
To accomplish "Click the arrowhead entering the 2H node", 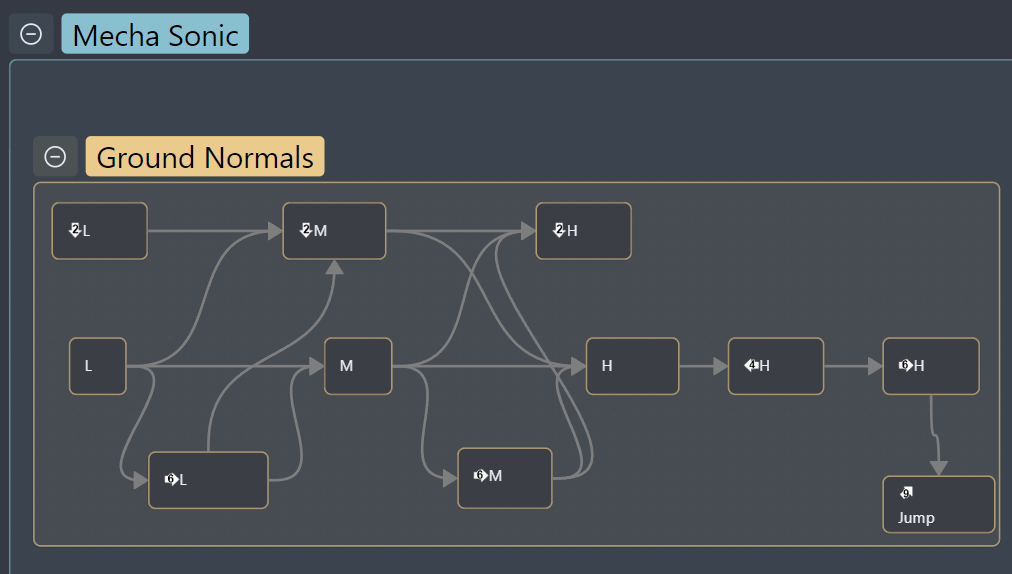I will 528,231.
